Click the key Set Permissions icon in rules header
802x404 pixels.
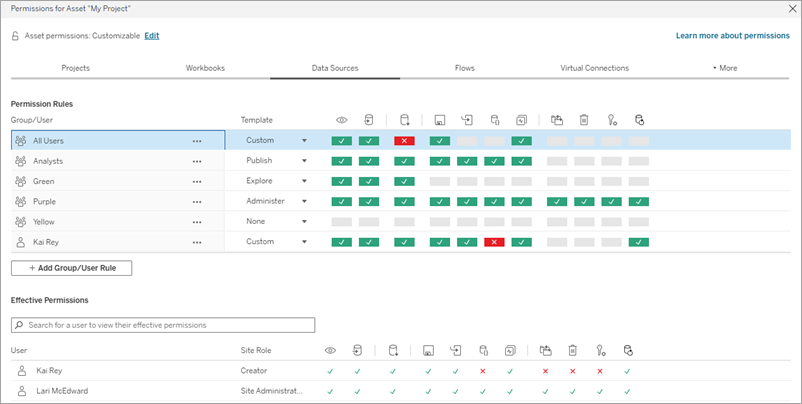pyautogui.click(x=611, y=120)
